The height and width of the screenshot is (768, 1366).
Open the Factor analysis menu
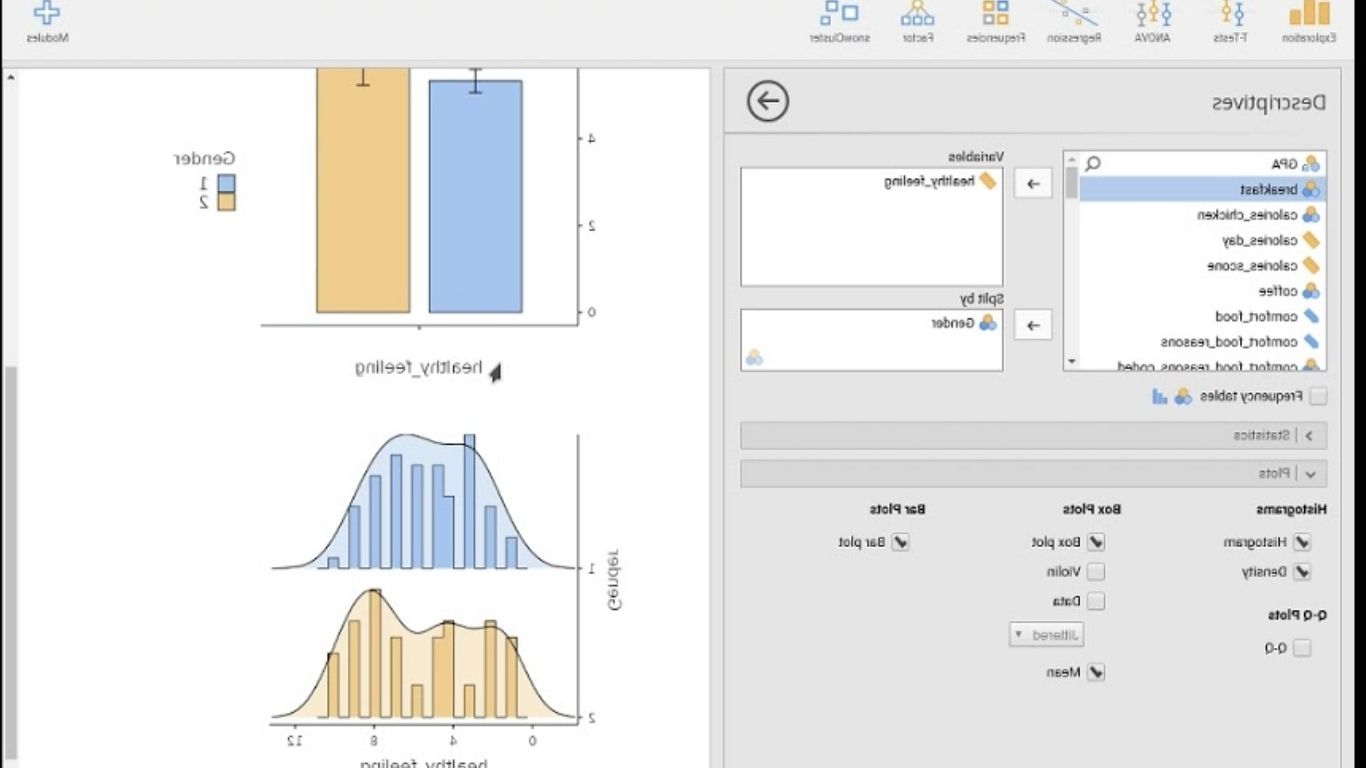point(917,22)
